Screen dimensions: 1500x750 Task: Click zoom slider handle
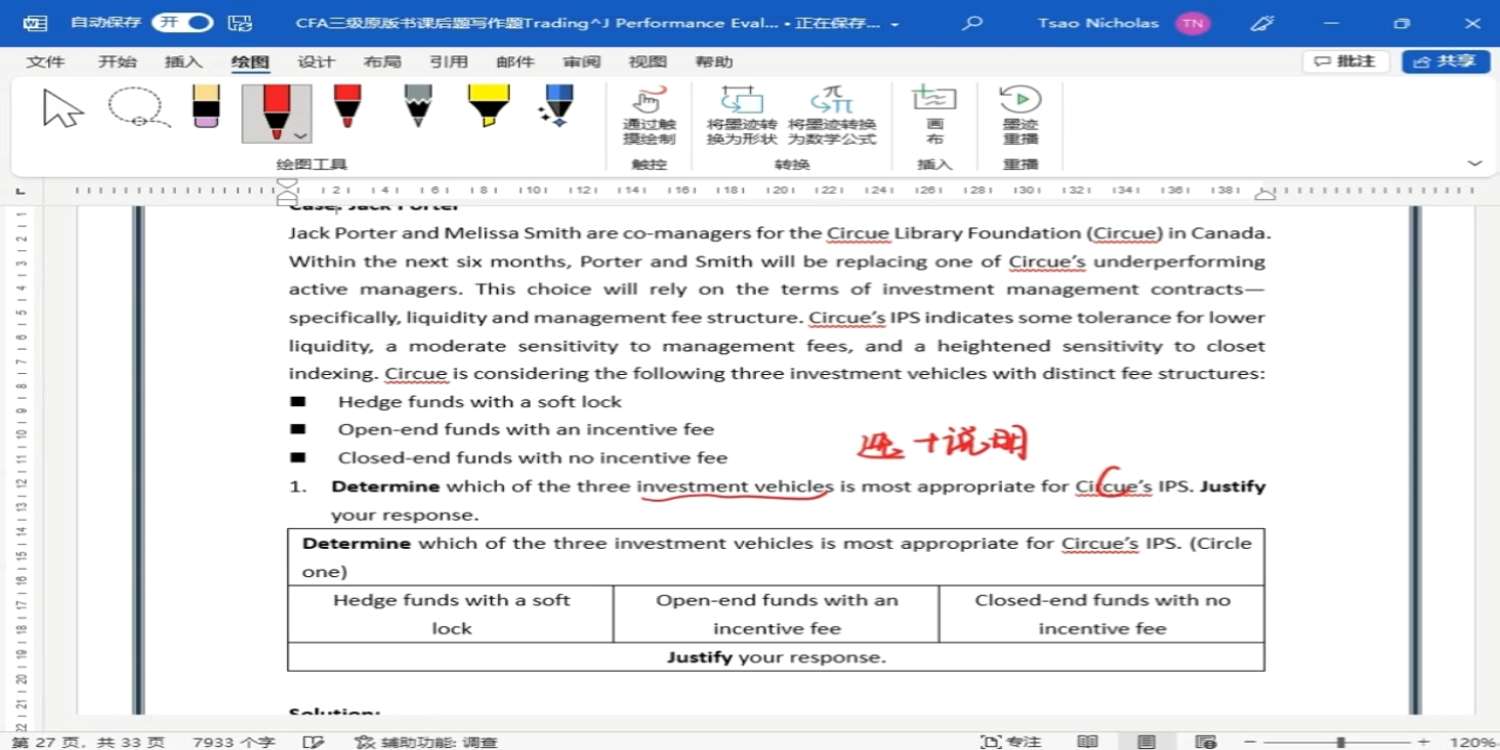(1340, 741)
